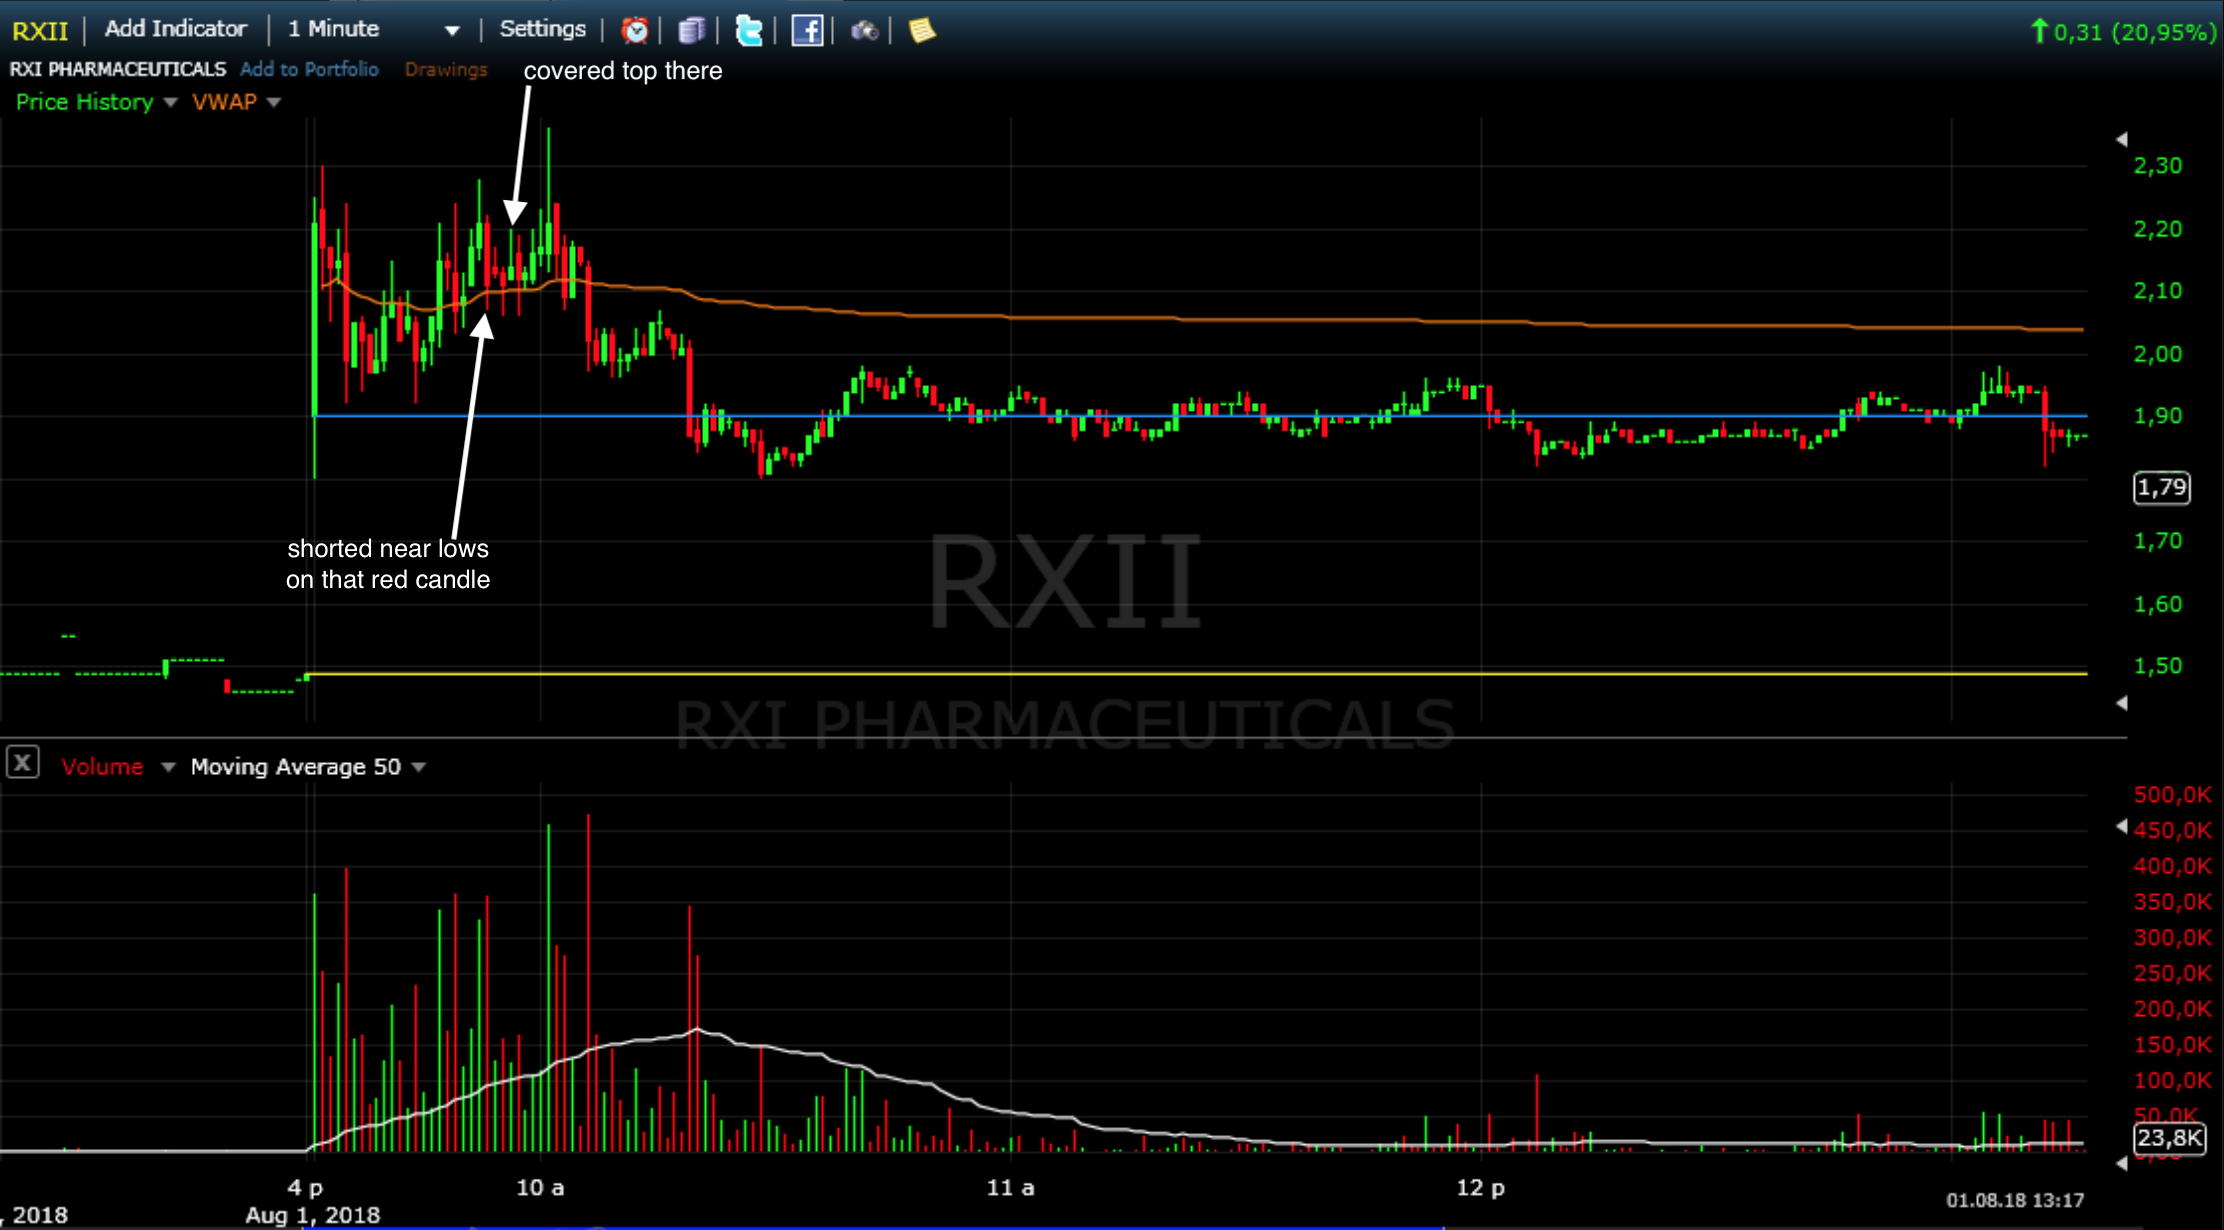Open the Volume indicator dropdown arrow
Screen dimensions: 2224x1230
[168, 767]
